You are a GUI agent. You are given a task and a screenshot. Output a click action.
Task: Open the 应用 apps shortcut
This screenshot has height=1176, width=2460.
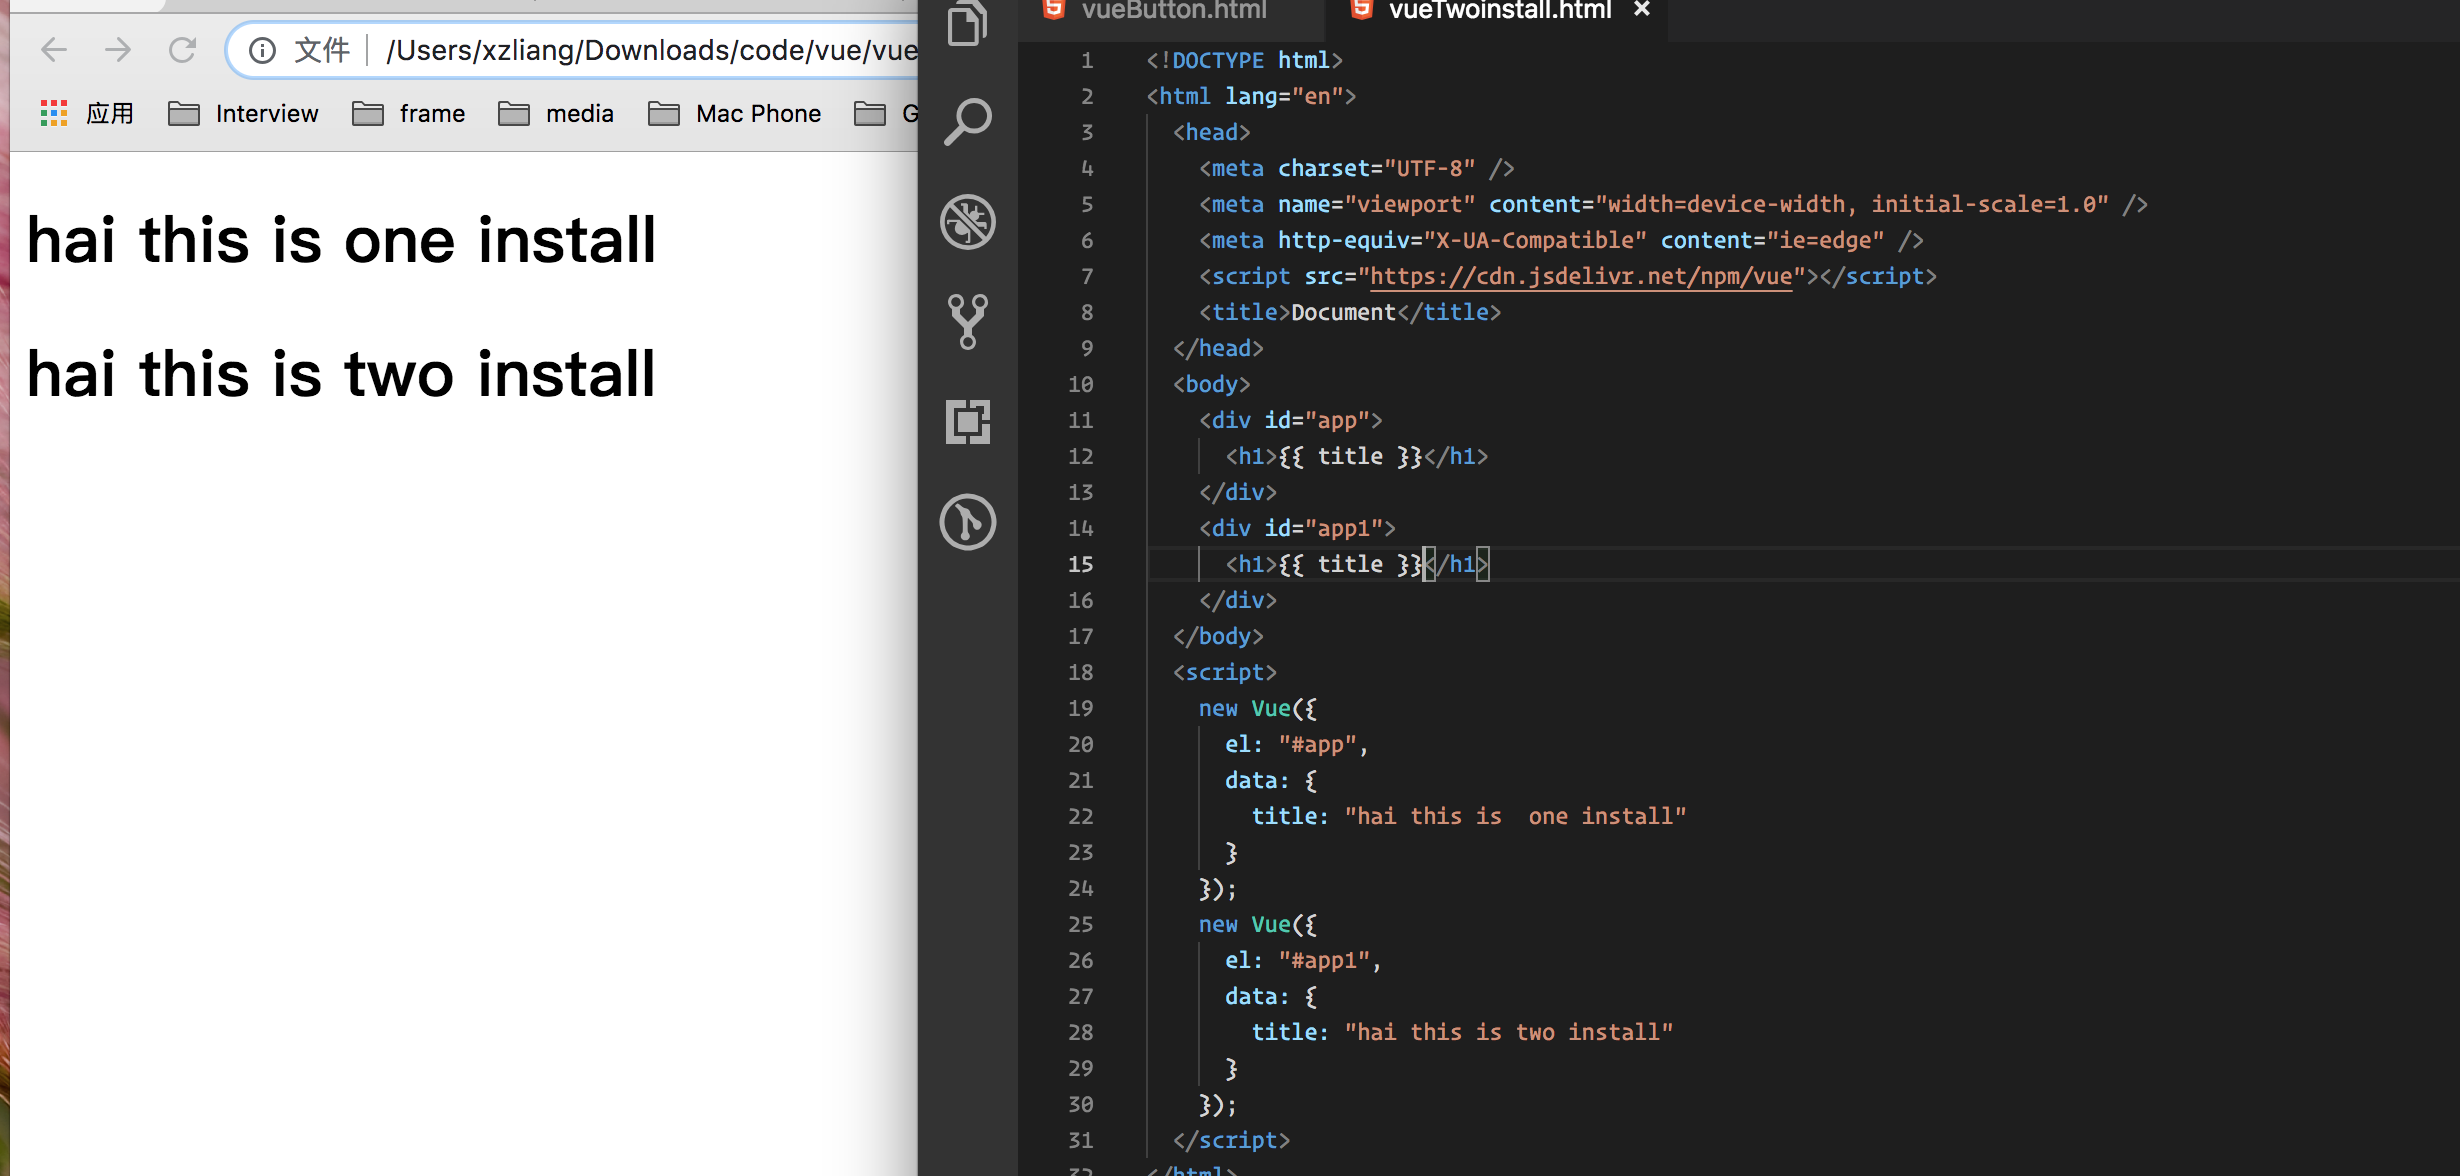pyautogui.click(x=88, y=114)
